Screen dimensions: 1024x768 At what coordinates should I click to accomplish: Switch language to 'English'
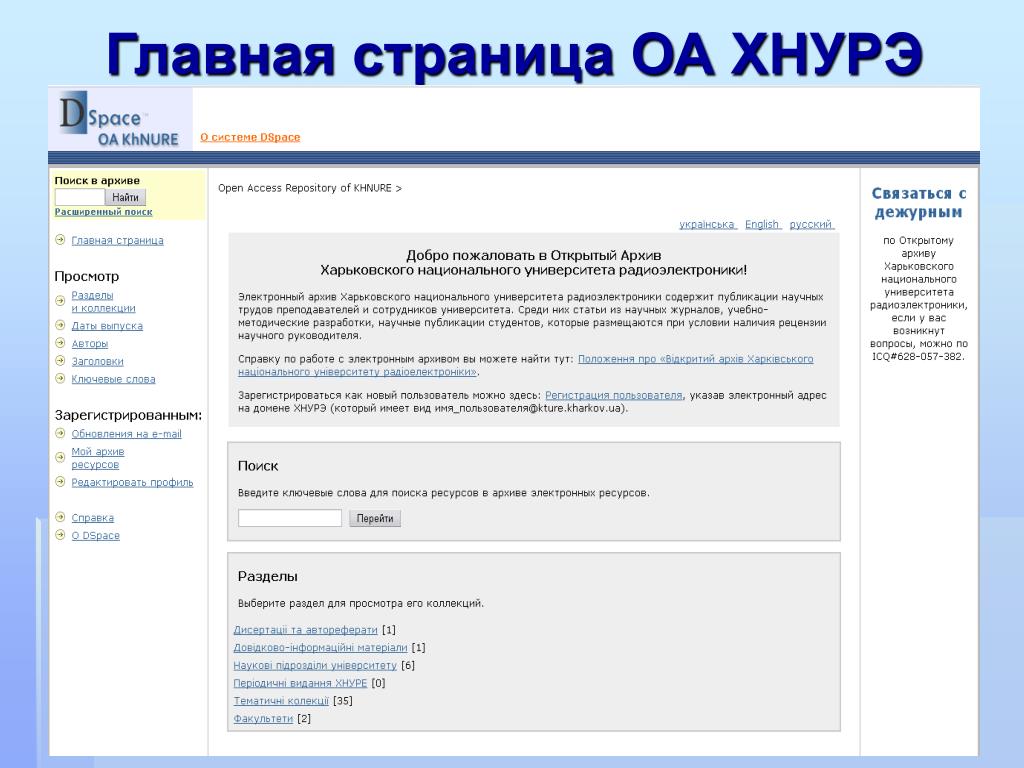coord(762,224)
